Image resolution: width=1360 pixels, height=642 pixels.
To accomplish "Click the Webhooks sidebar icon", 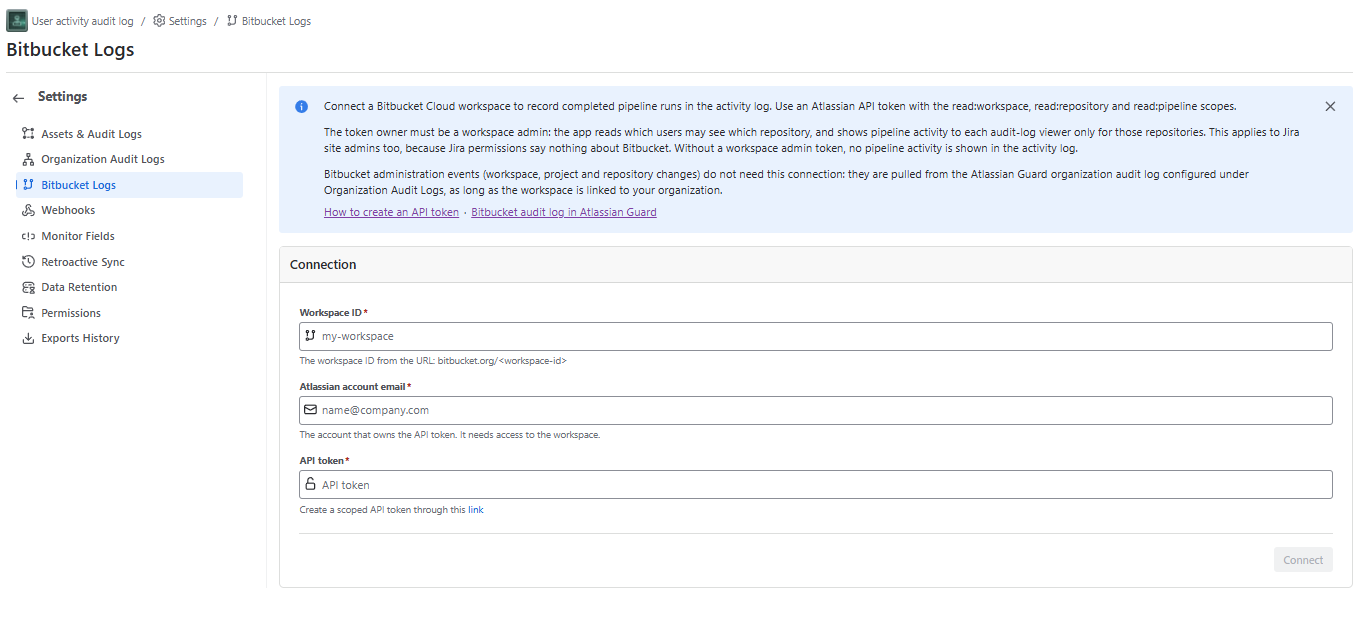I will pos(28,210).
